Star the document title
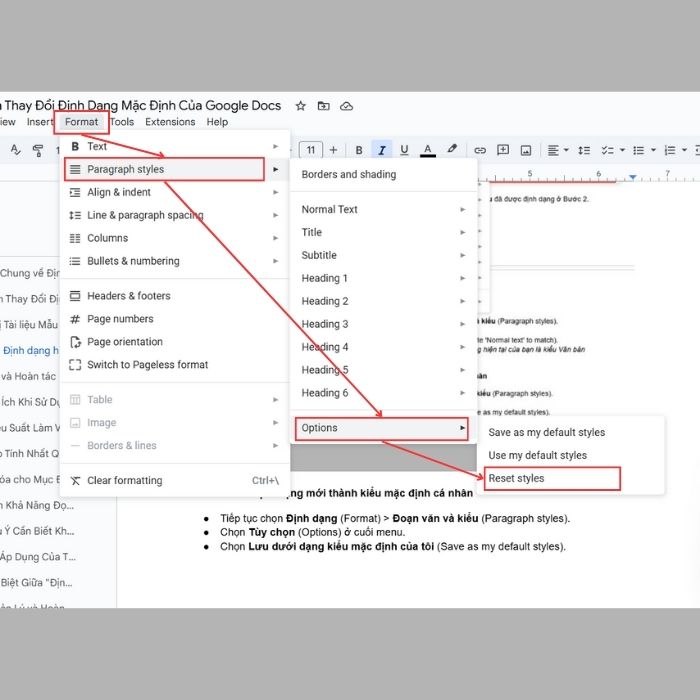 coord(300,106)
